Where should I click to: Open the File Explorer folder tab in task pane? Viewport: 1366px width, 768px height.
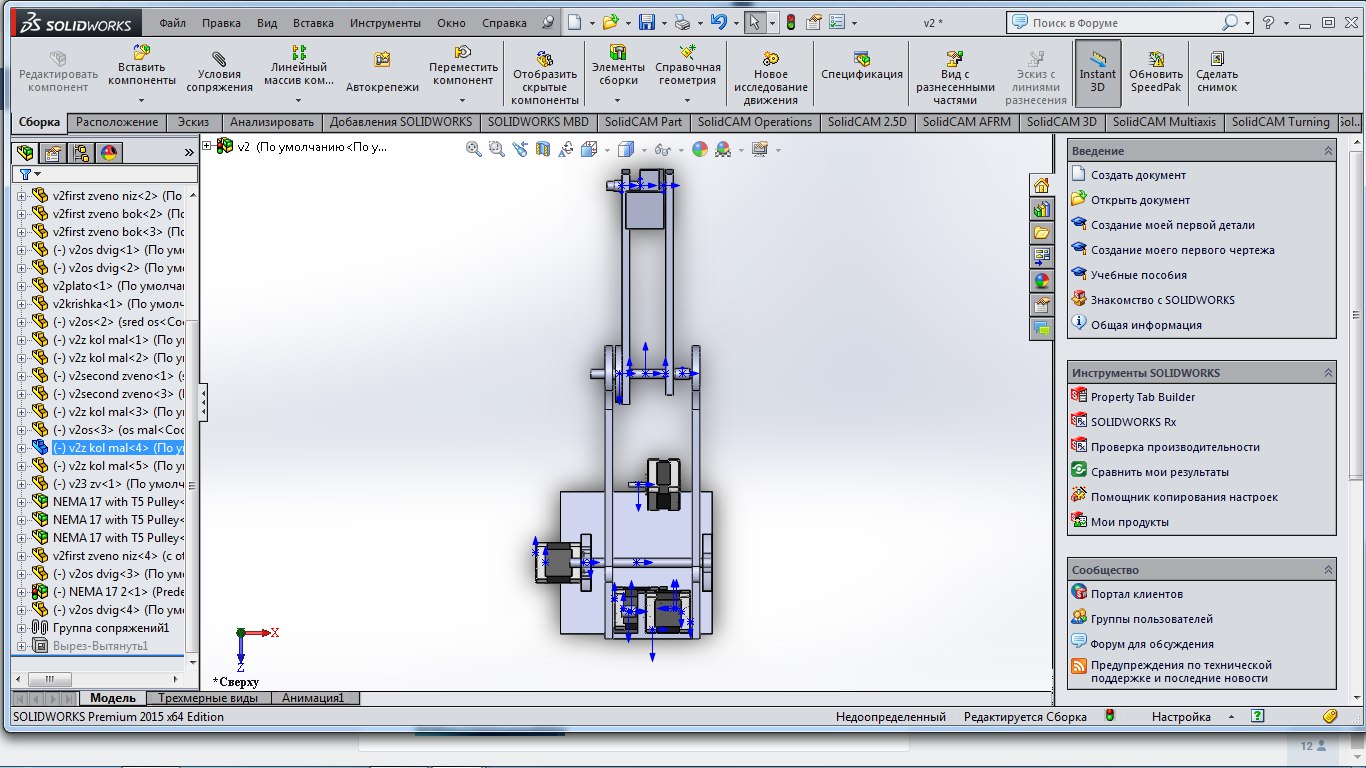(1041, 233)
